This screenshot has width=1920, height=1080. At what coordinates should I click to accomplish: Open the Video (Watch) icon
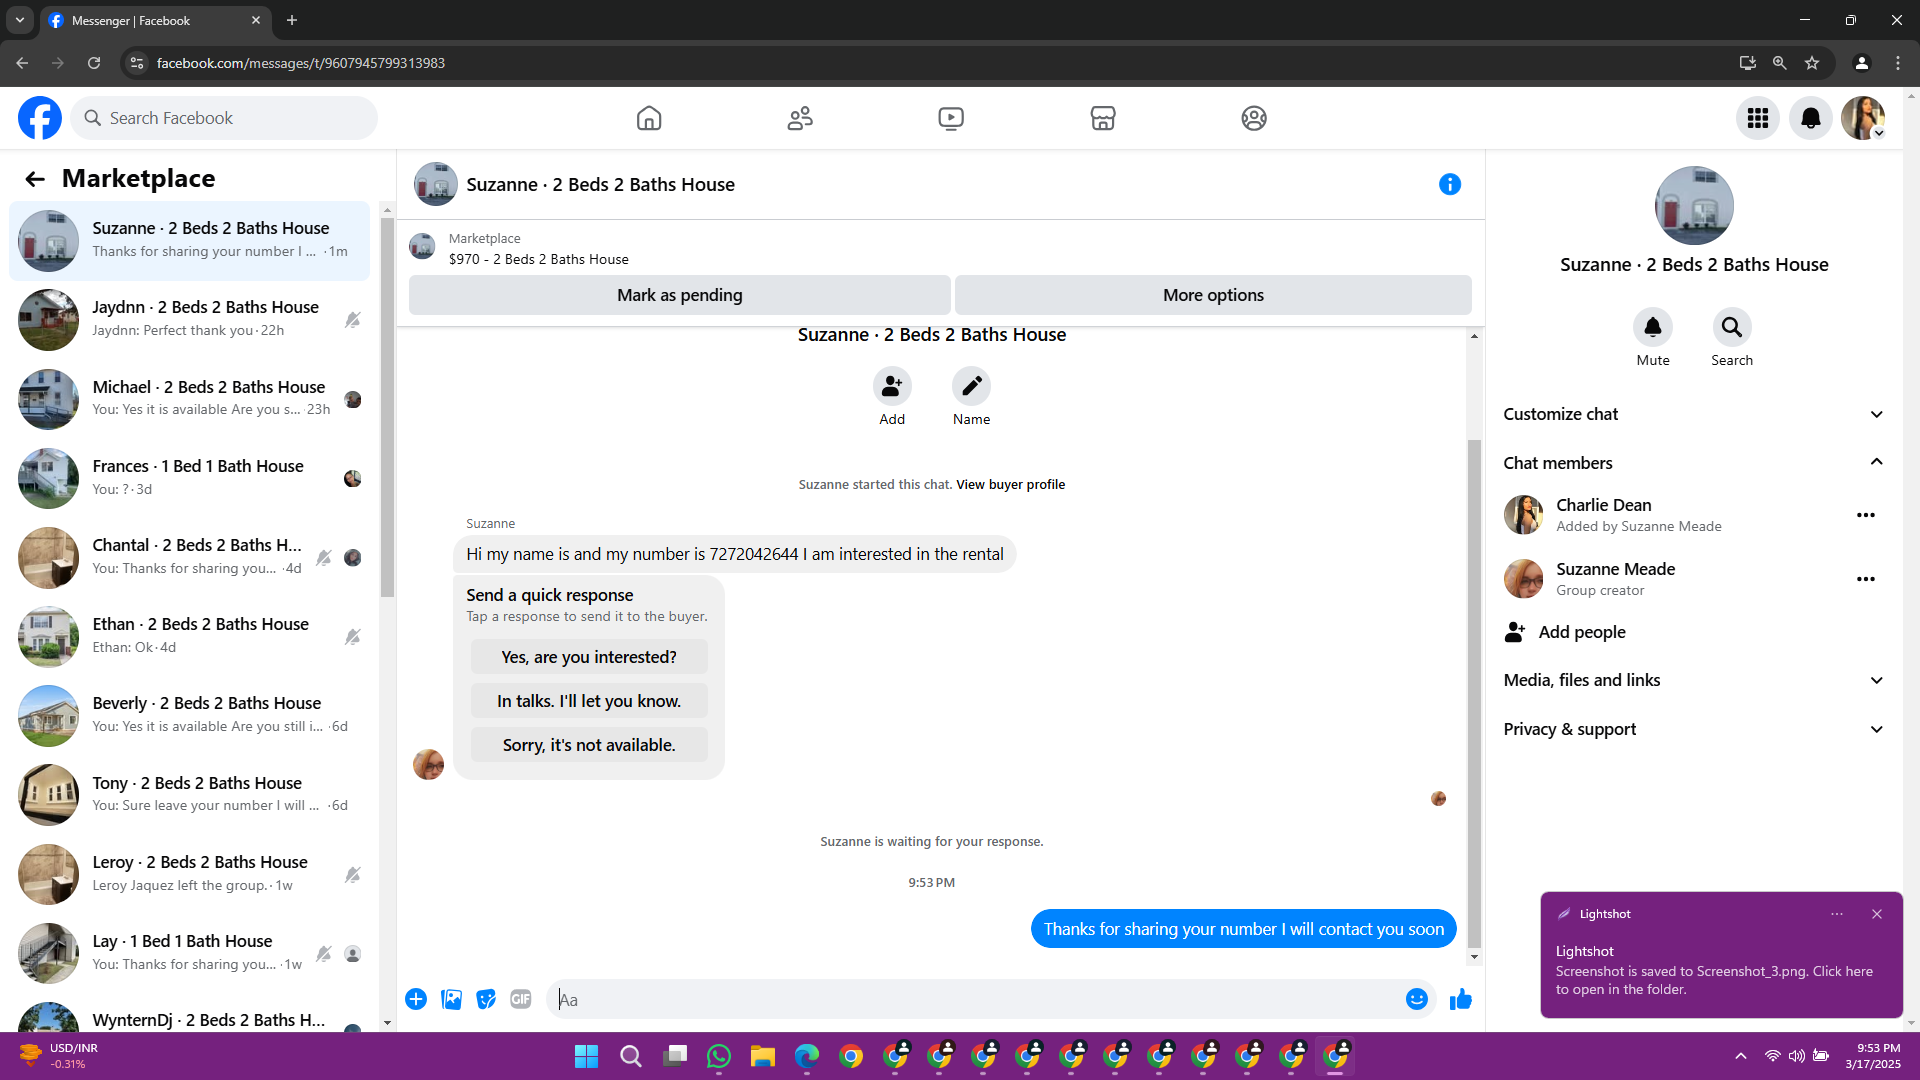point(951,118)
